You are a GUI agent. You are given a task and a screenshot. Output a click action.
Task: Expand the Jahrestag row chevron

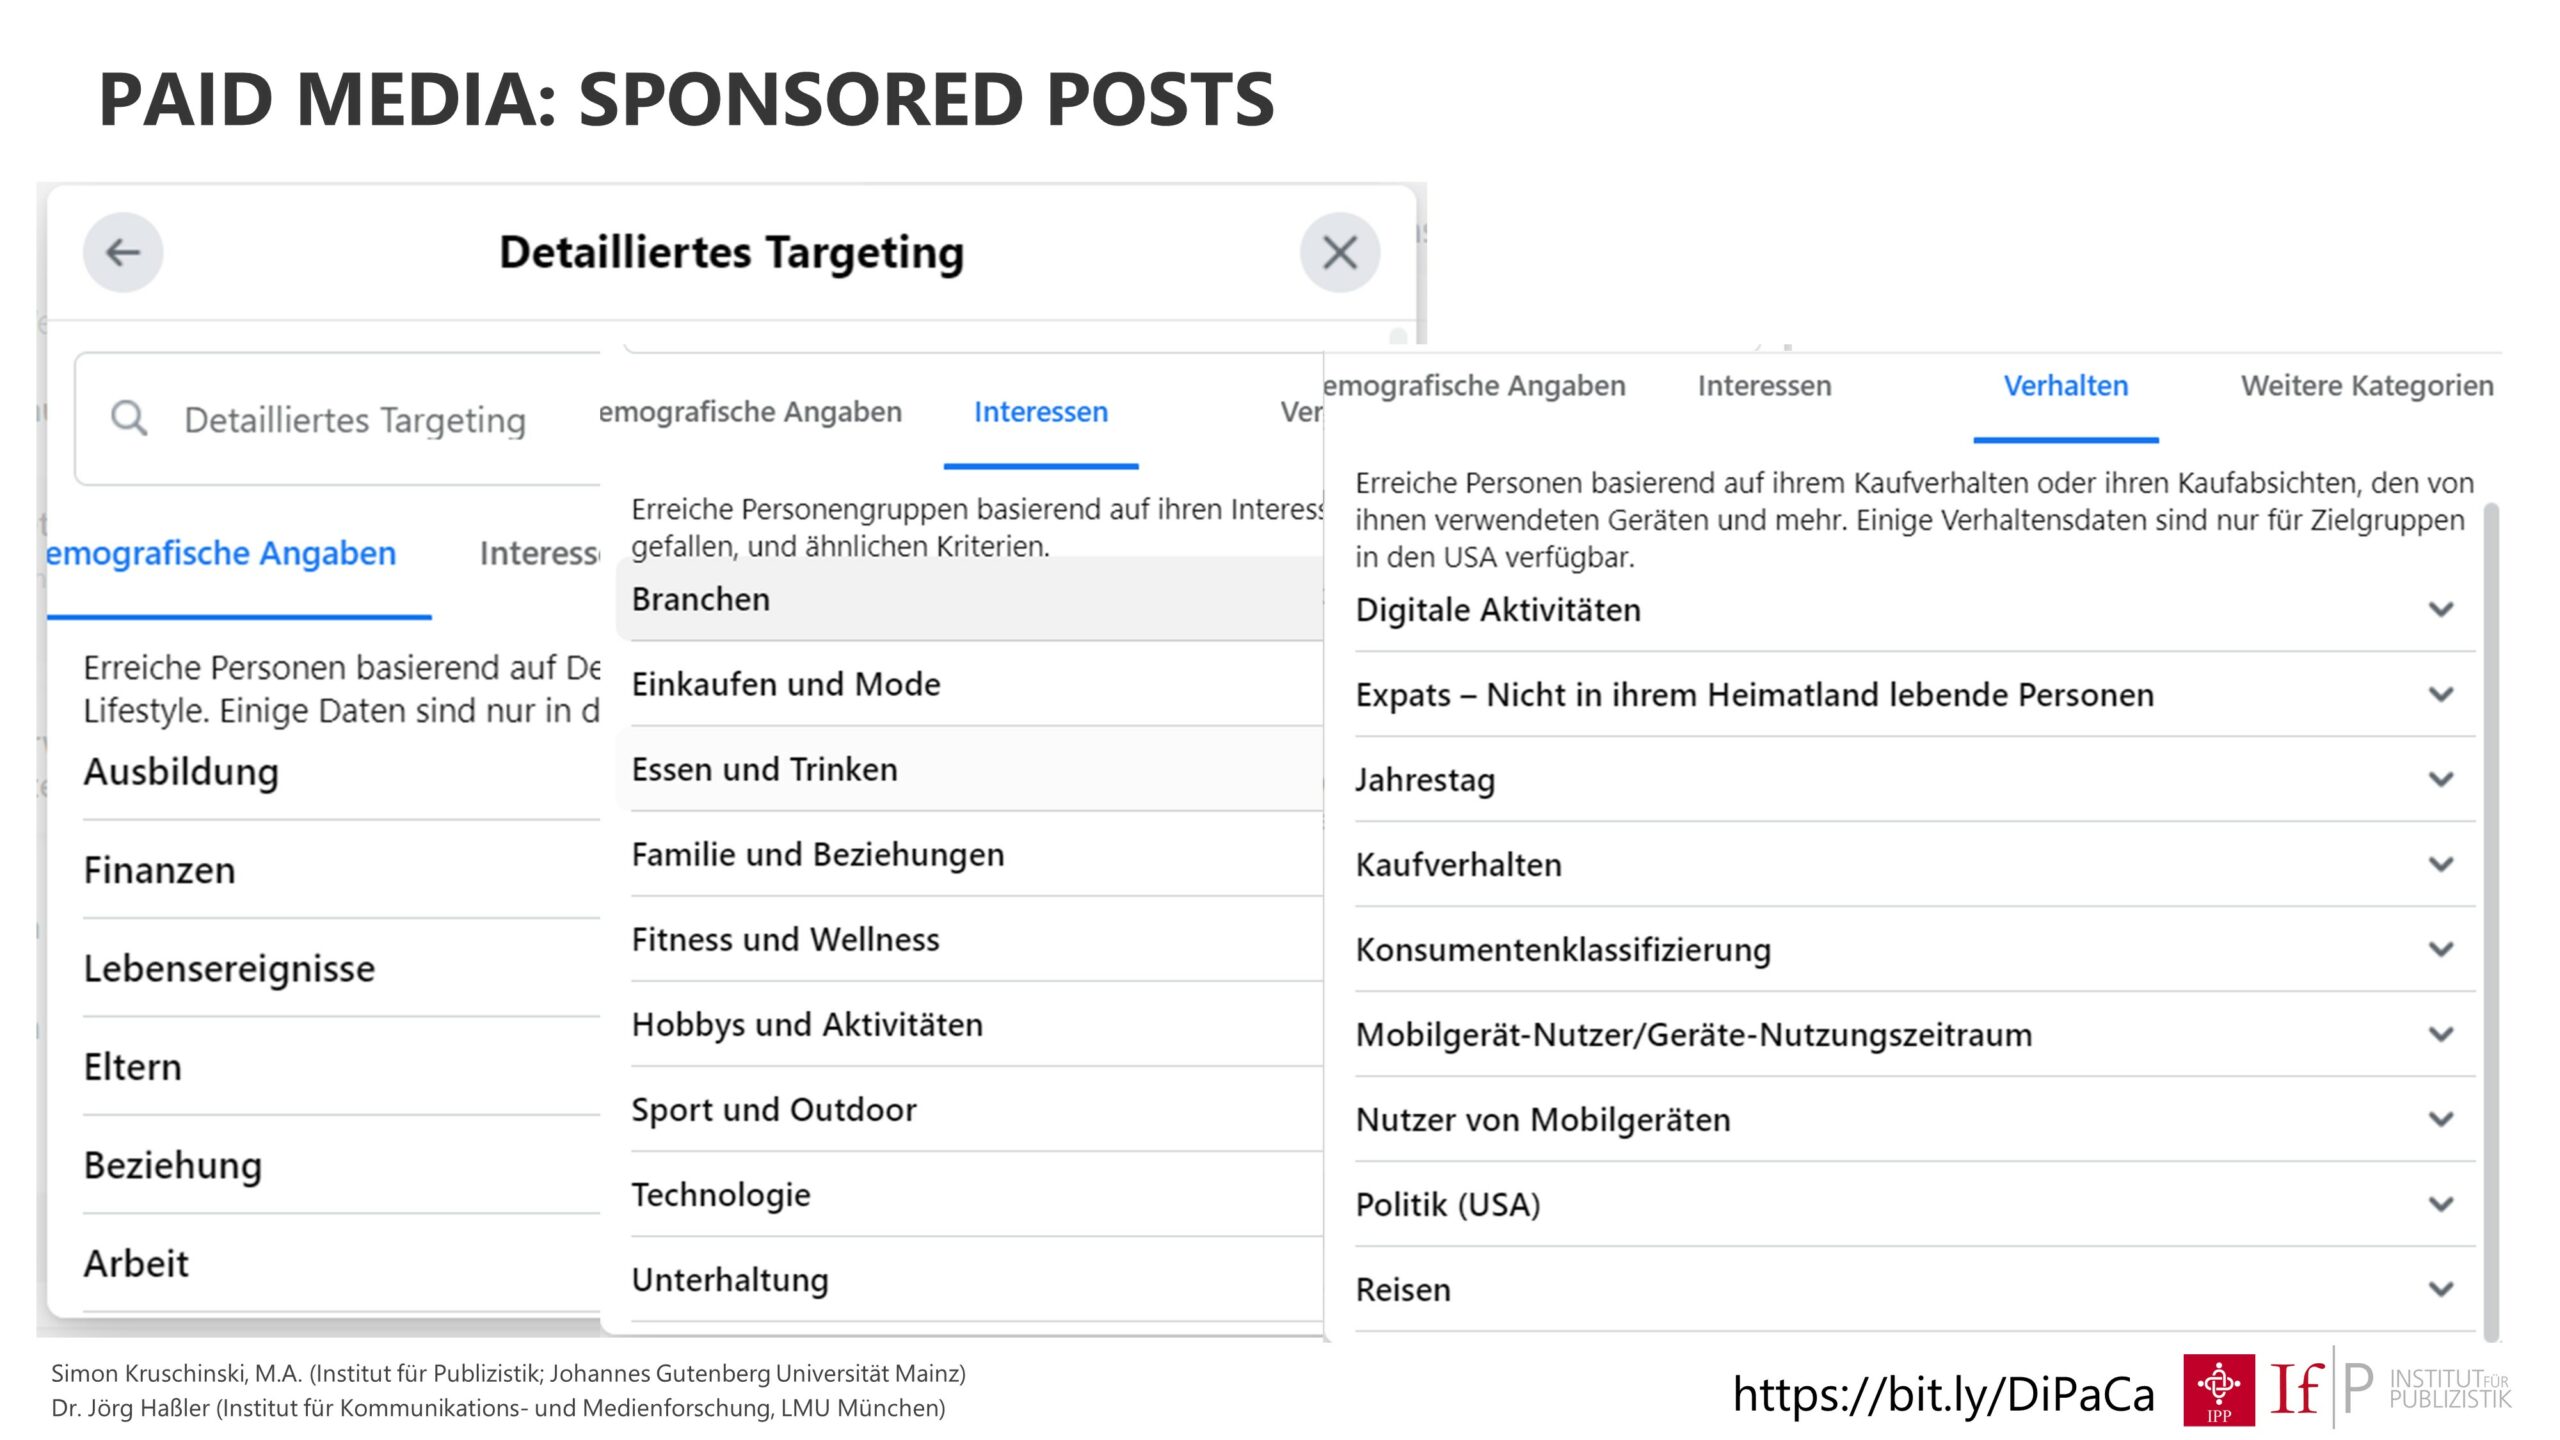point(2441,779)
